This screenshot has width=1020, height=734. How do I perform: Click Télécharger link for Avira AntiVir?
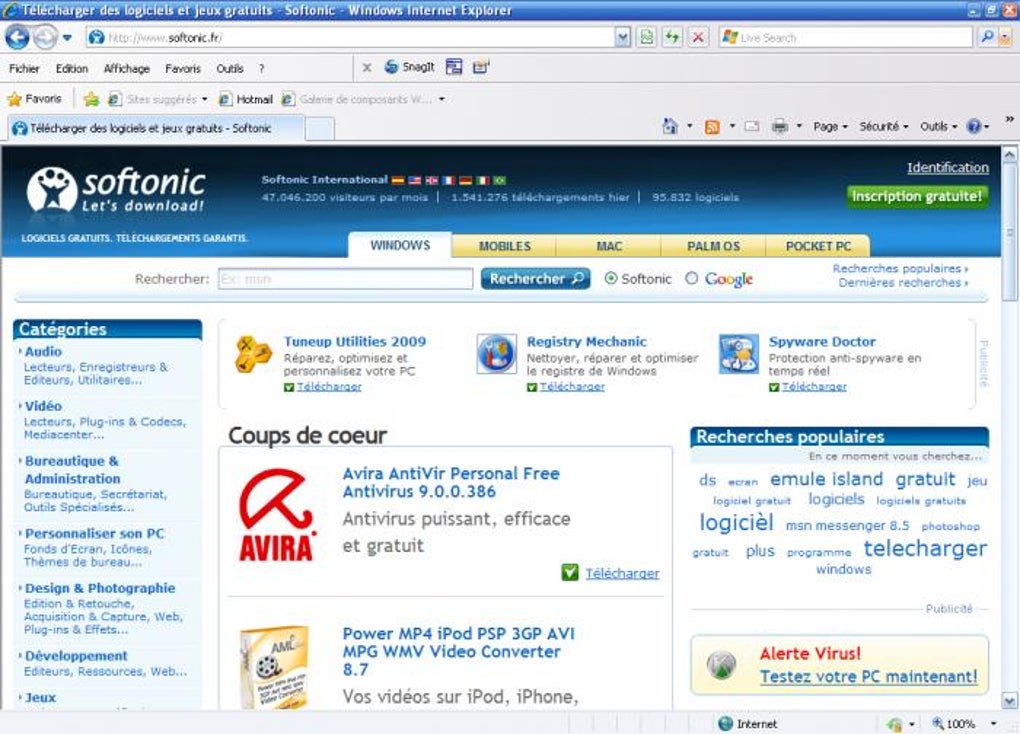[622, 573]
